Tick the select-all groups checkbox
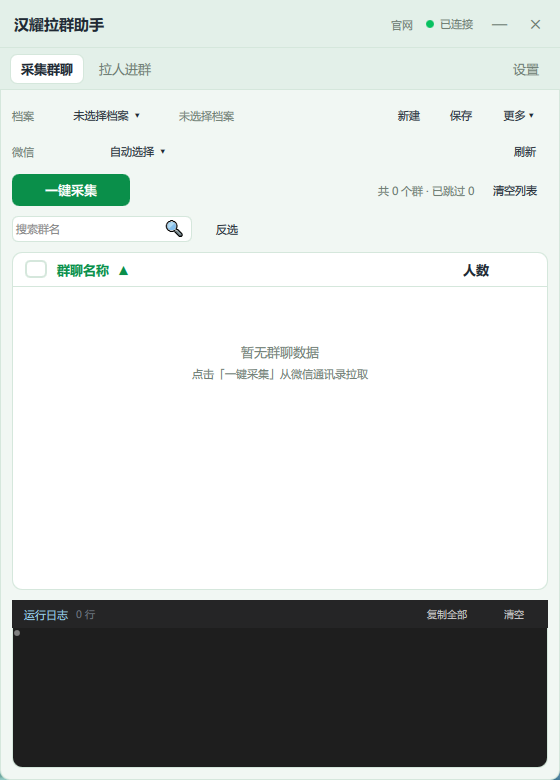Image resolution: width=560 pixels, height=780 pixels. 36,269
